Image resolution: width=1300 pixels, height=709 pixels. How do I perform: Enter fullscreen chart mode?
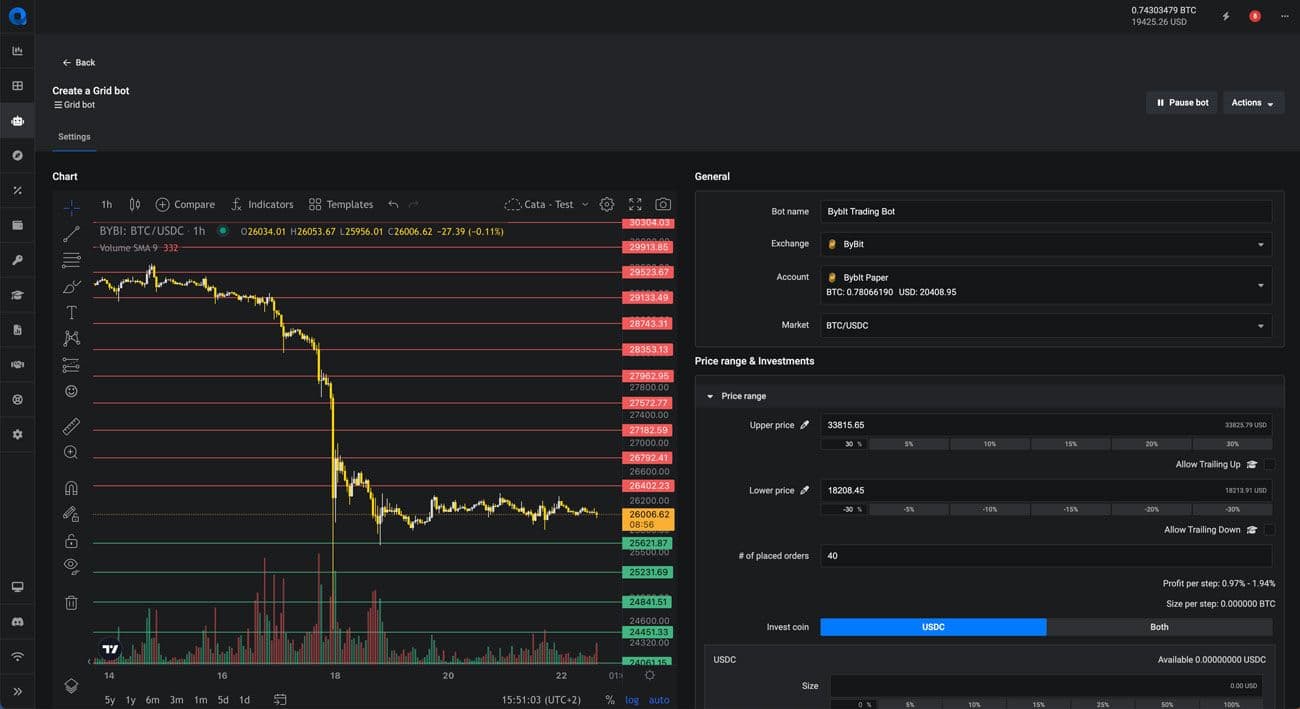click(x=635, y=204)
